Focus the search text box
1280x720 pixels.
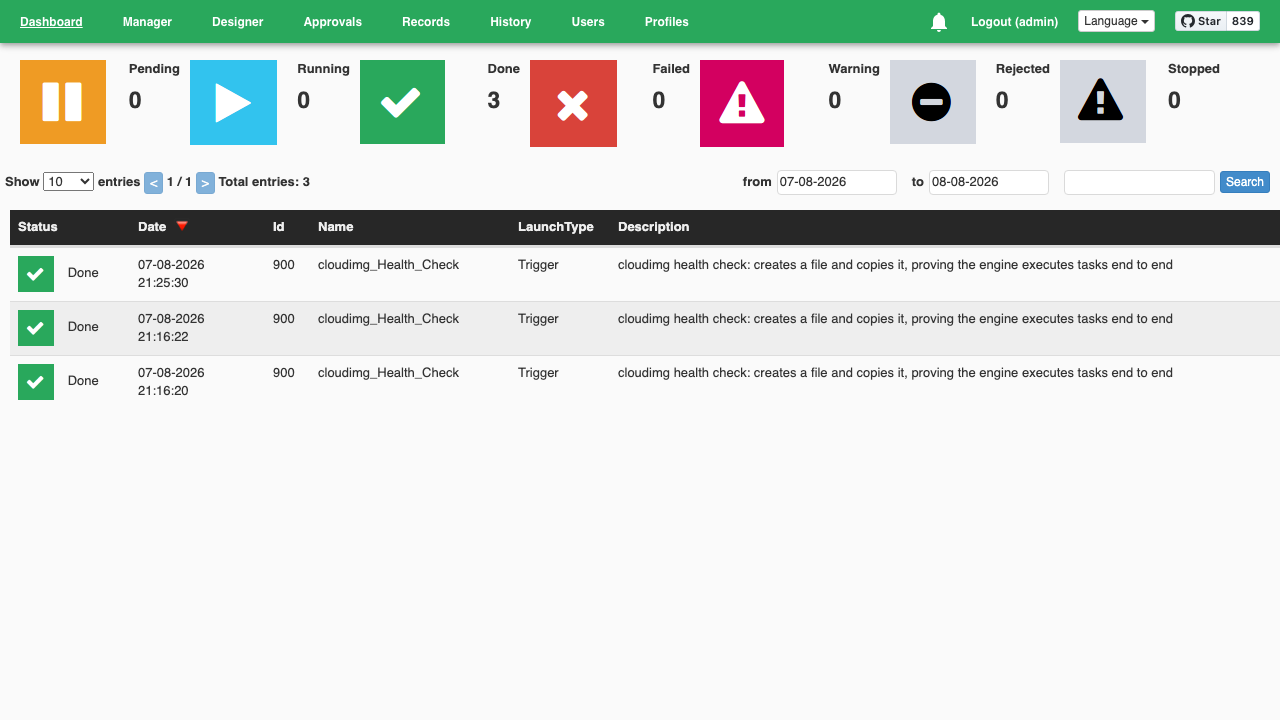[1139, 182]
